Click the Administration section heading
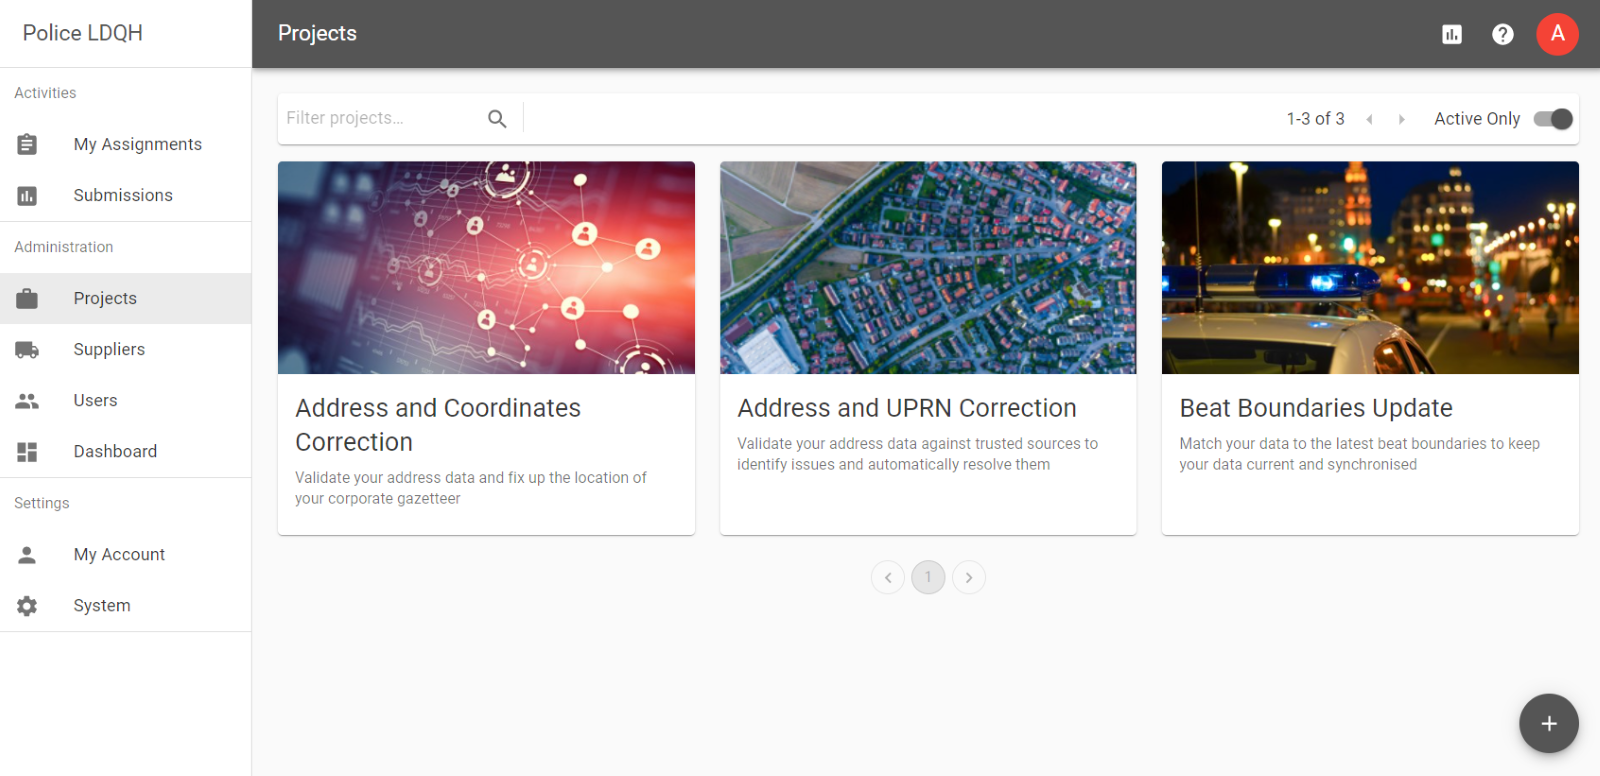The height and width of the screenshot is (776, 1600). click(64, 247)
